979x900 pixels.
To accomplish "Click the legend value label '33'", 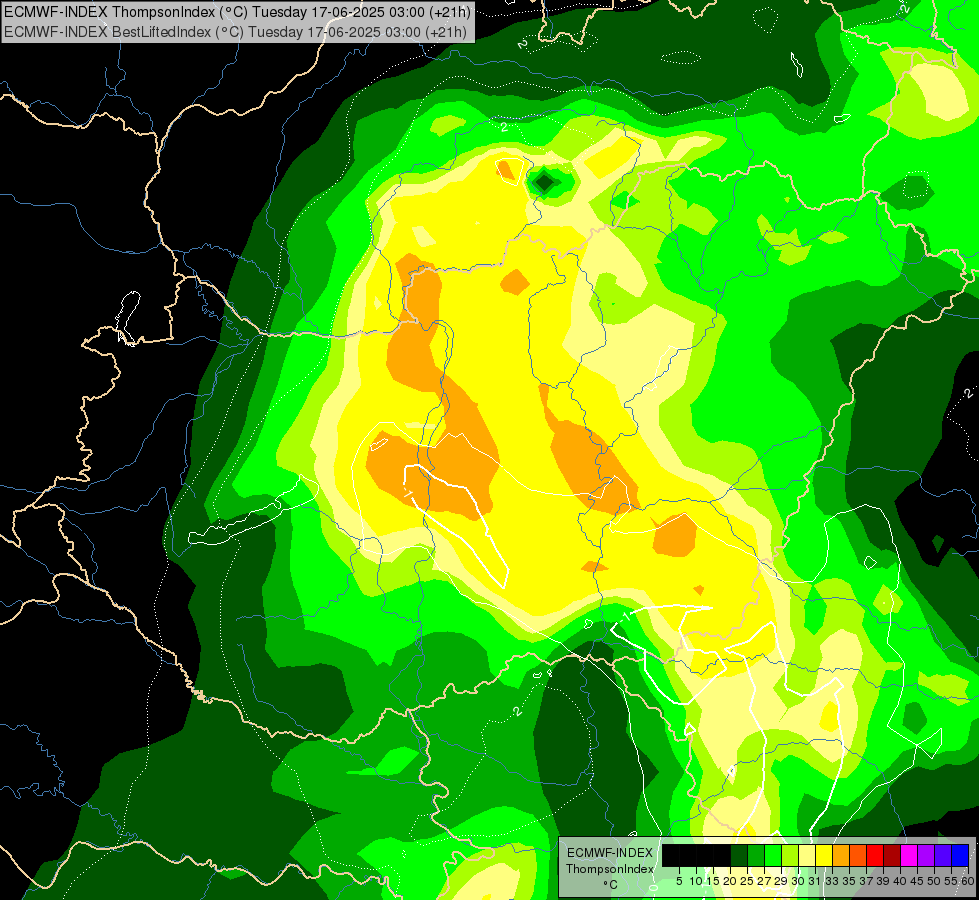I will click(833, 881).
